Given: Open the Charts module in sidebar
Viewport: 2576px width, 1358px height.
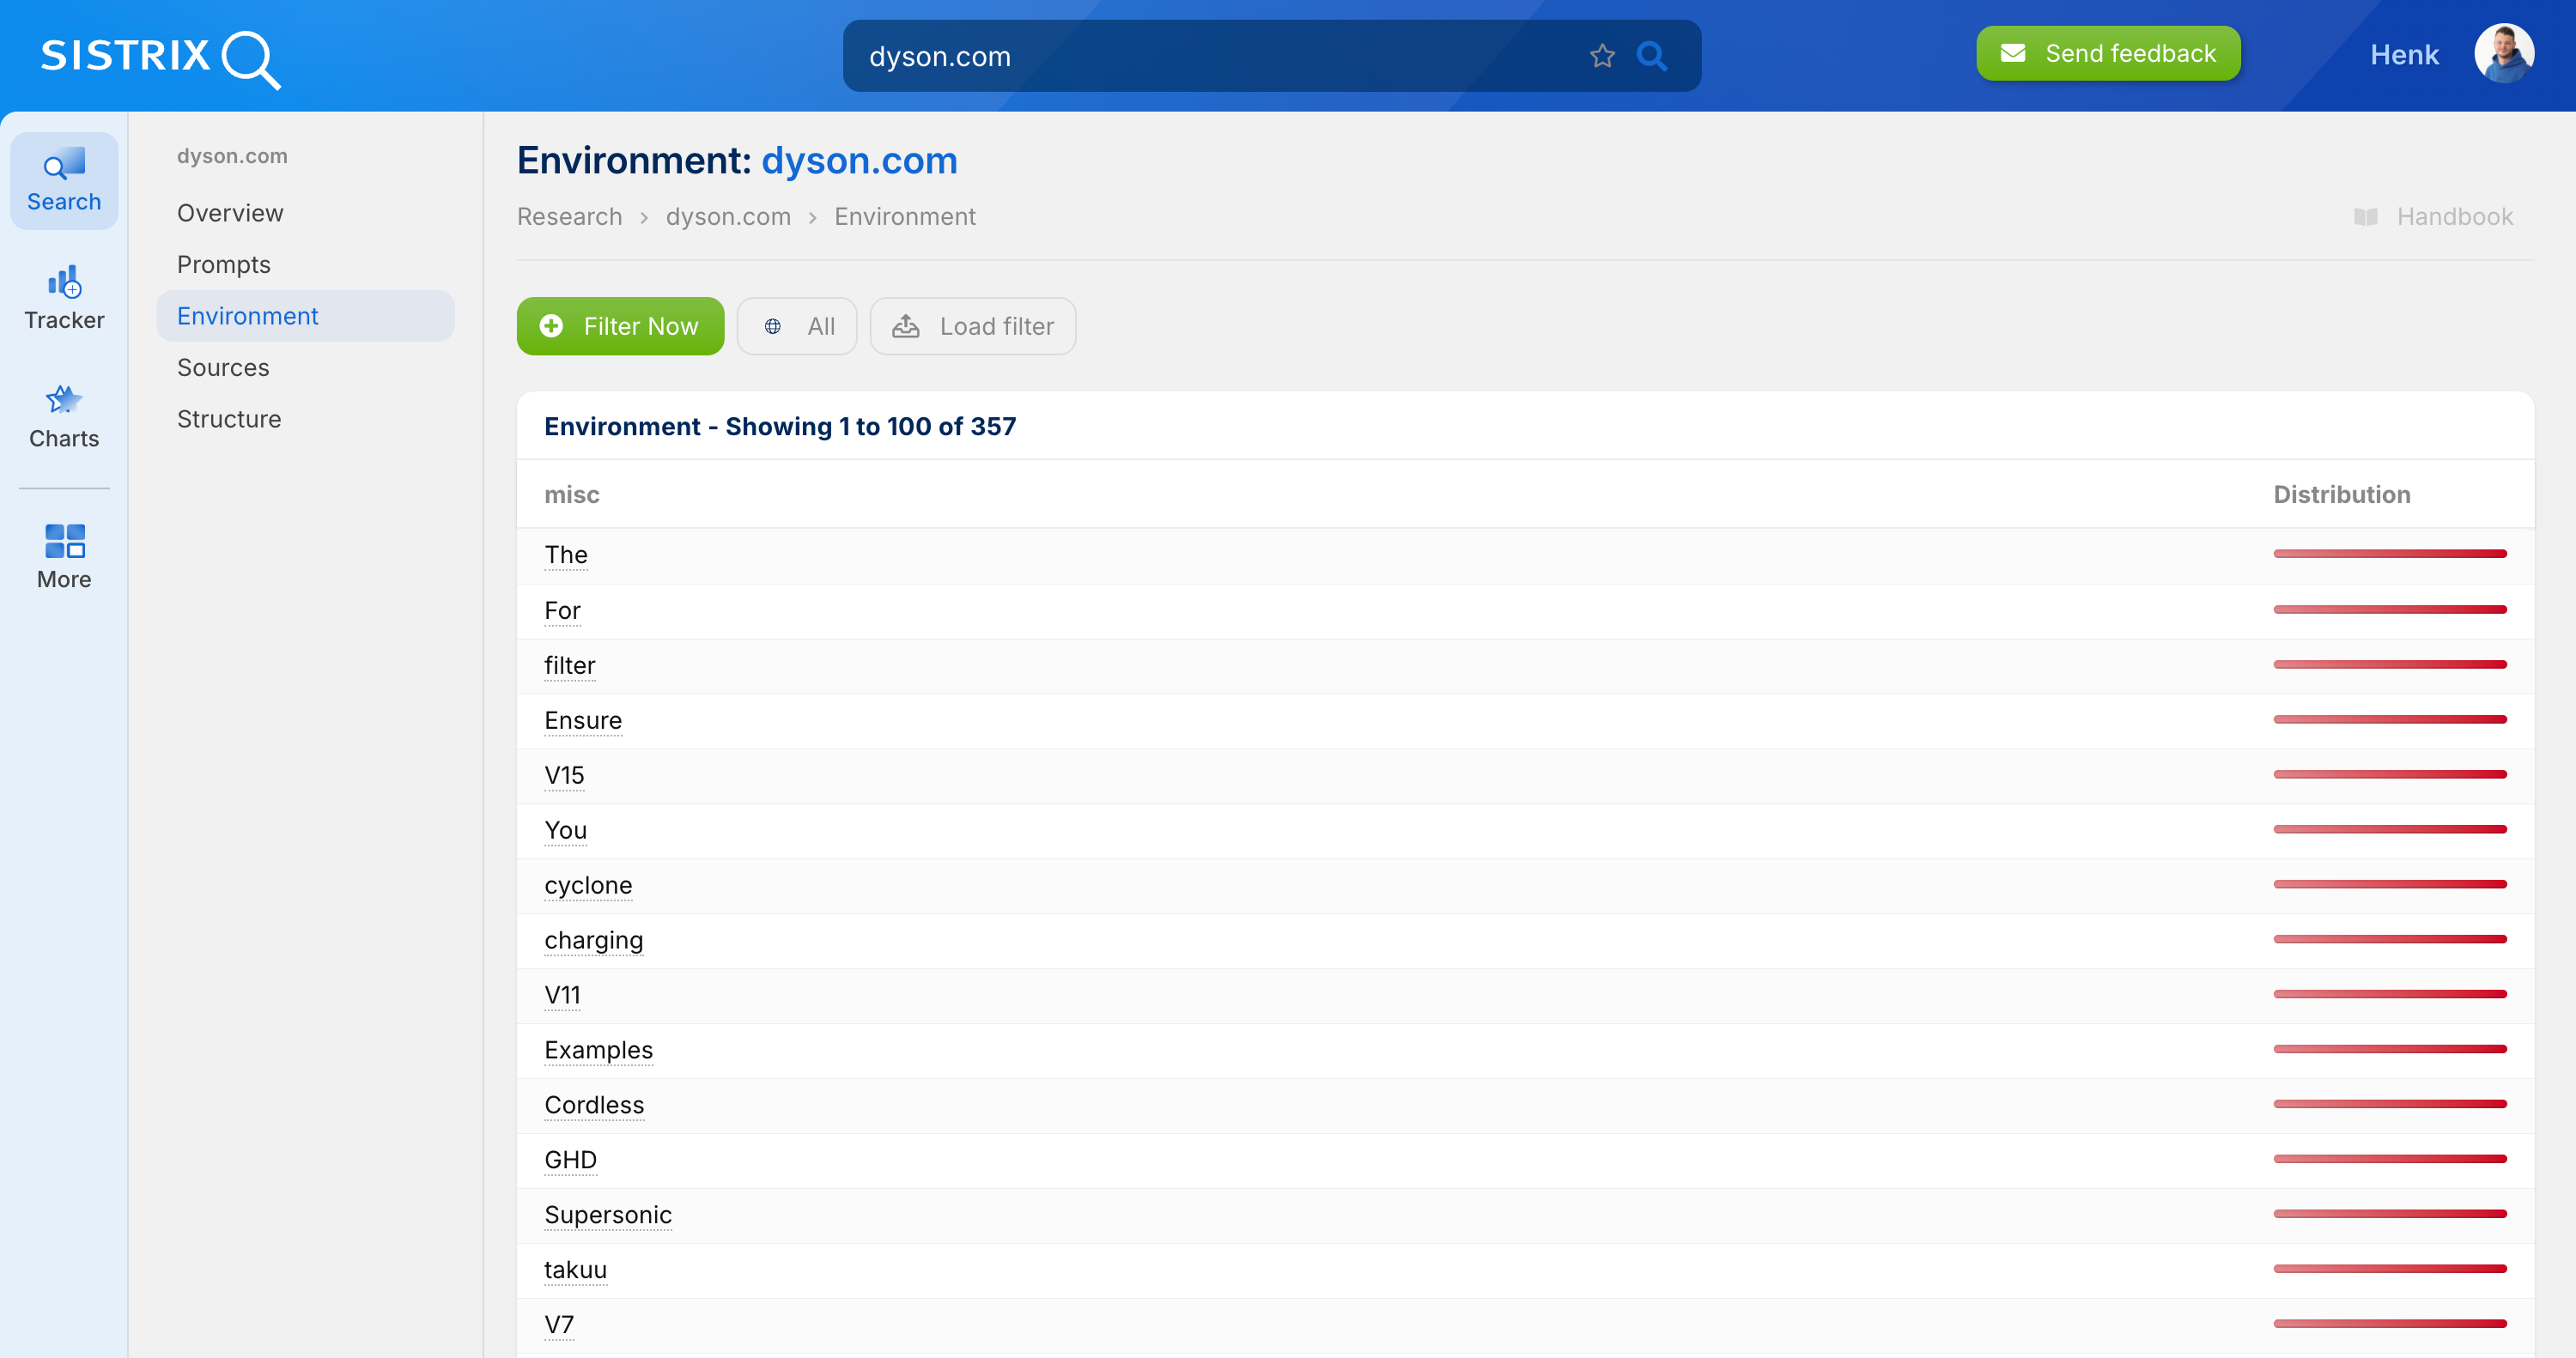Looking at the screenshot, I should [64, 417].
